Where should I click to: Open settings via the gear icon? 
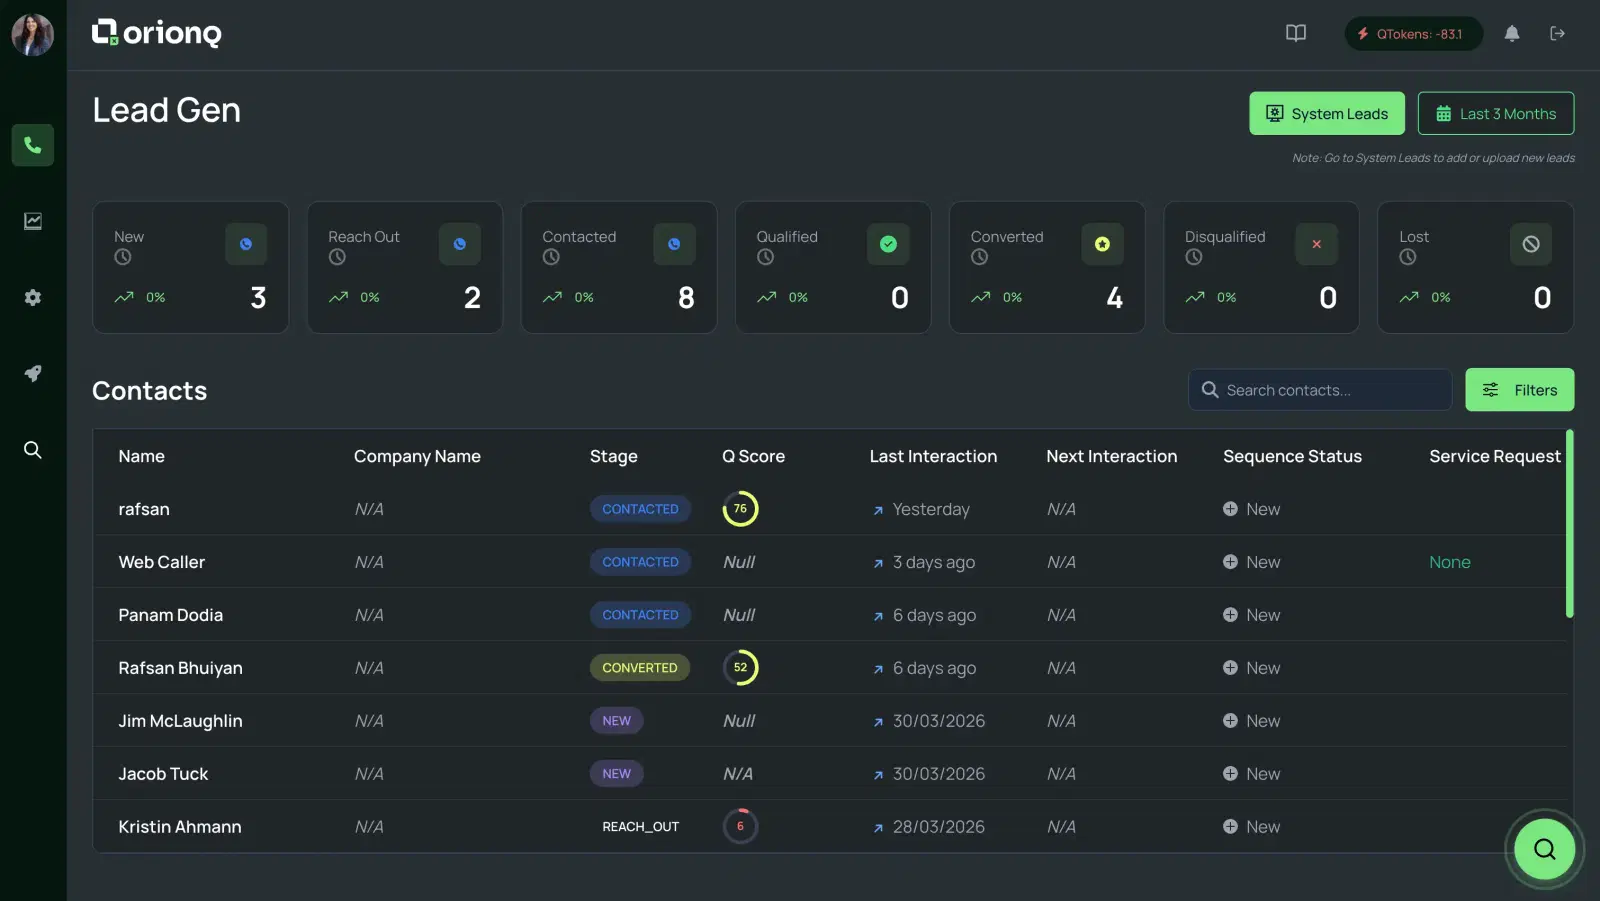coord(32,297)
